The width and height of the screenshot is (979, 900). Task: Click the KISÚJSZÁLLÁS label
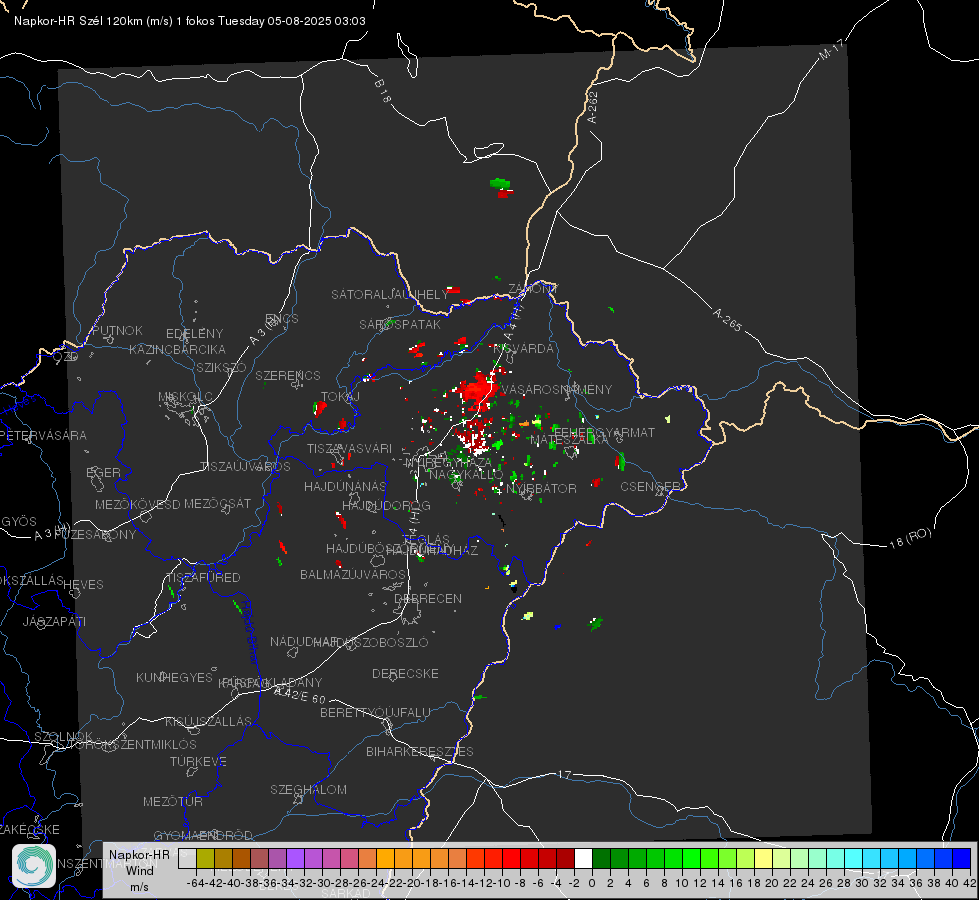(x=209, y=721)
